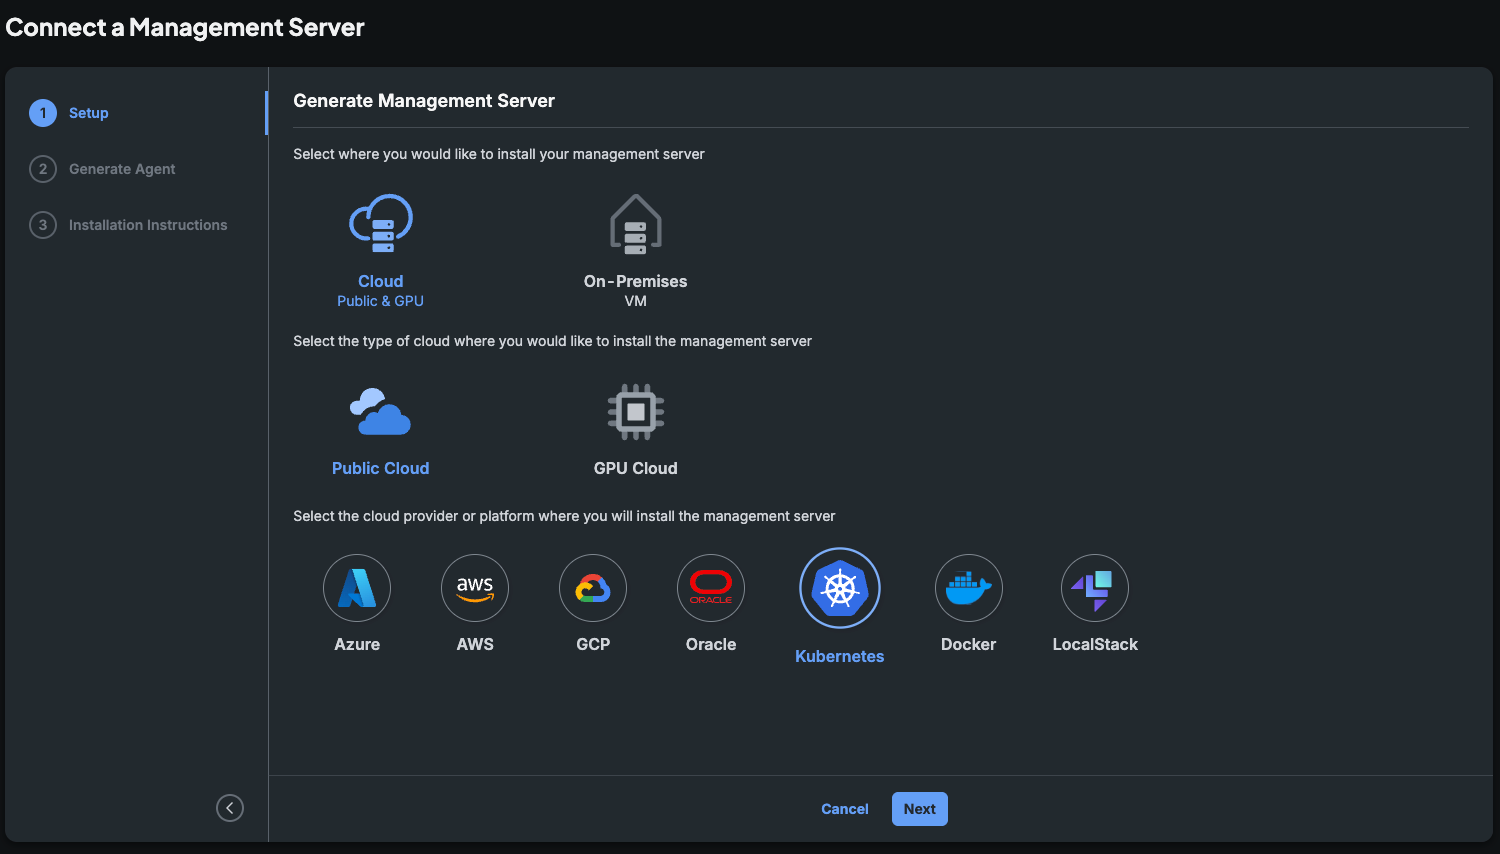Select the AWS provider icon
This screenshot has height=854, width=1500.
pyautogui.click(x=475, y=588)
